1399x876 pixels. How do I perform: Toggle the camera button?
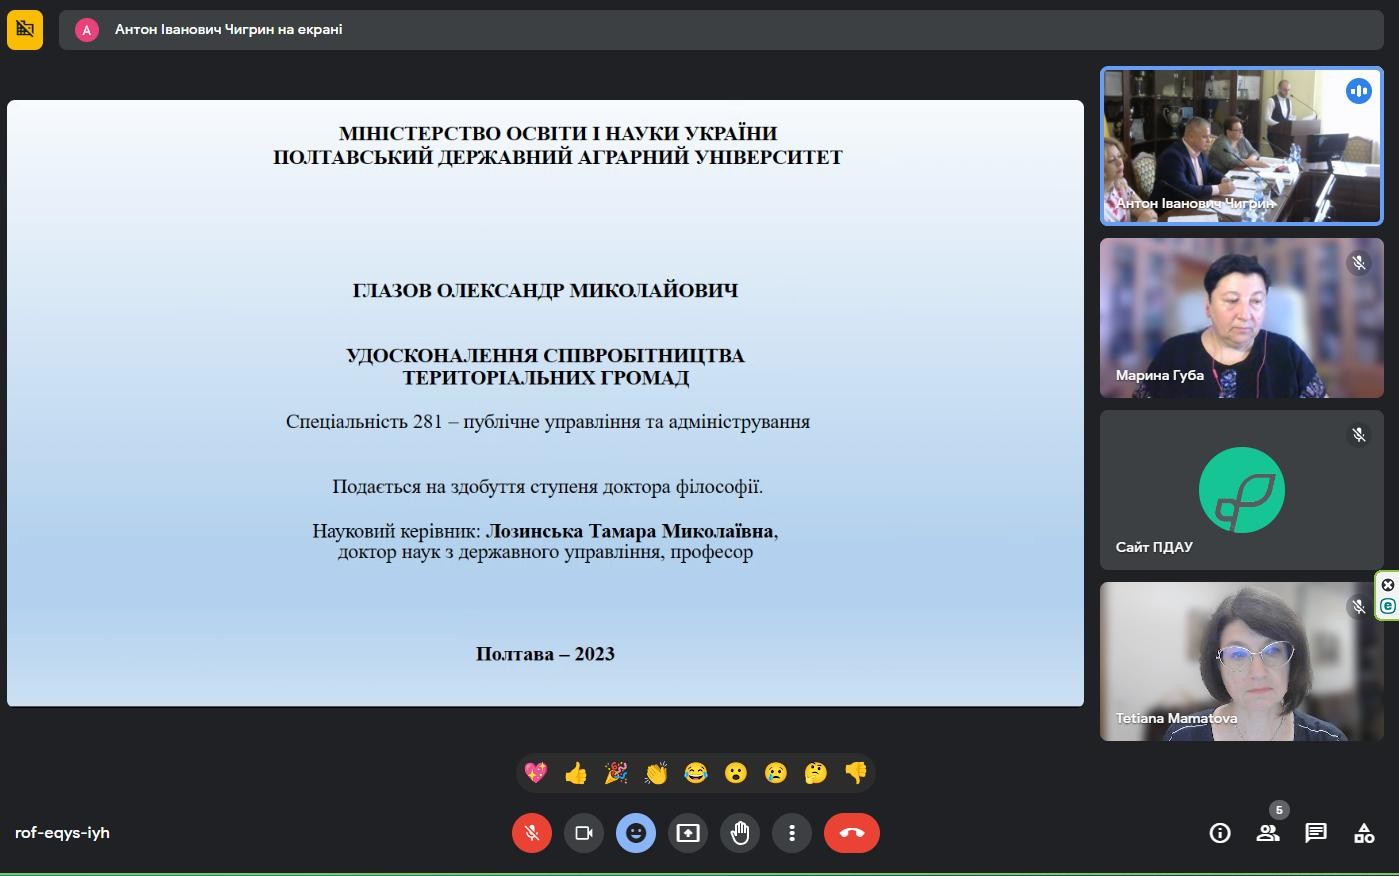[584, 833]
